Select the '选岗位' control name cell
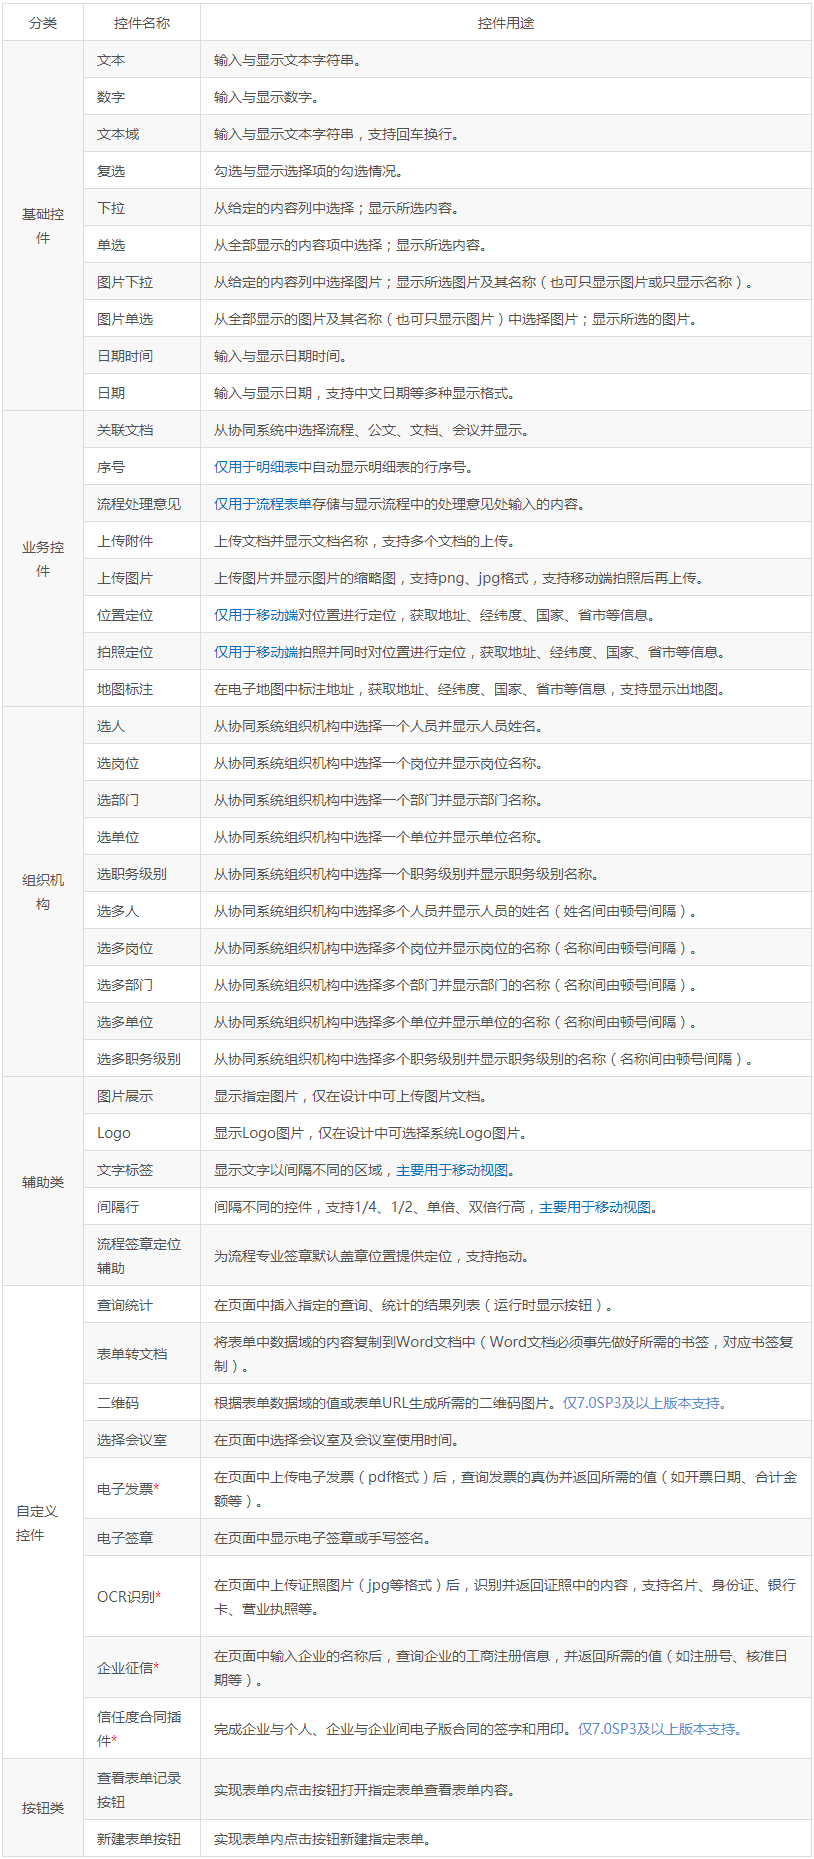The height and width of the screenshot is (1859, 814). (142, 763)
